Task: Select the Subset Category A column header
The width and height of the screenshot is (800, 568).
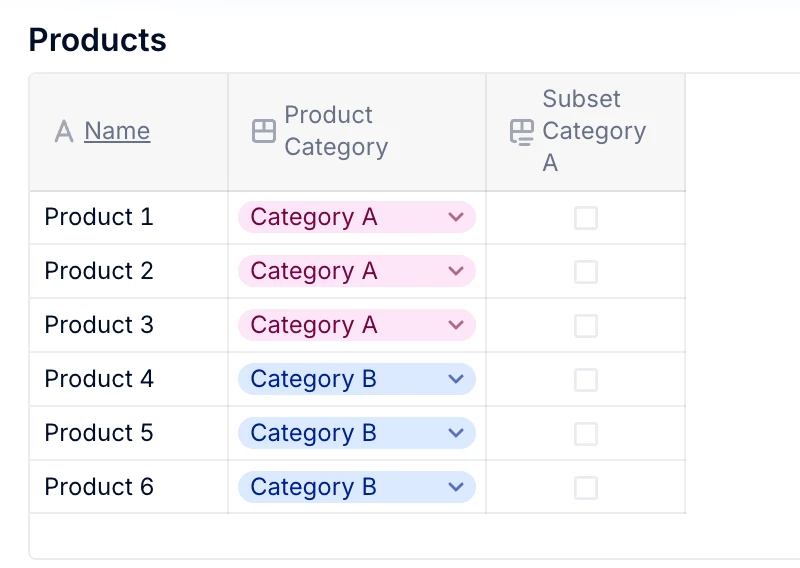Action: pos(594,131)
